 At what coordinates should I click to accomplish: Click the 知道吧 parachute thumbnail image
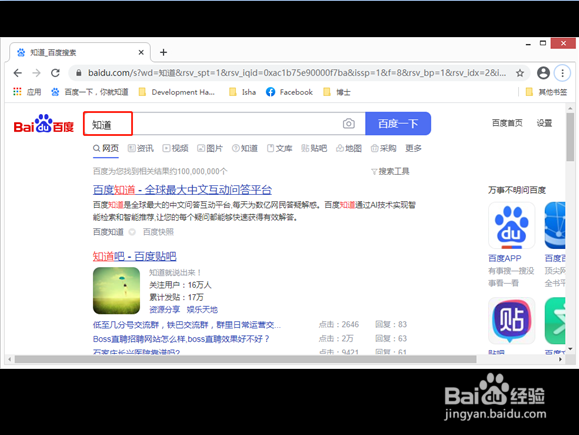click(116, 291)
